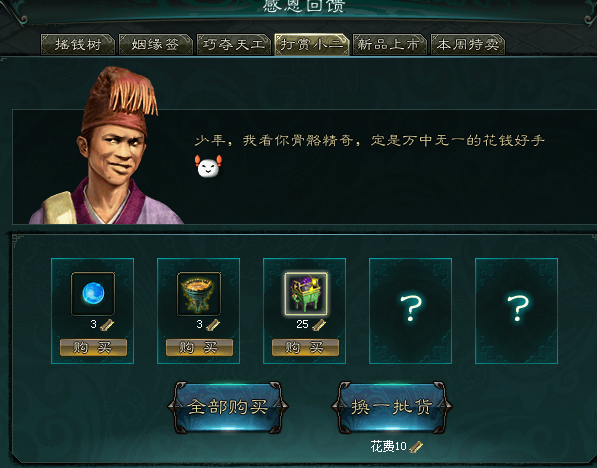
Task: Open the 摇钱树 tab
Action: pos(78,45)
